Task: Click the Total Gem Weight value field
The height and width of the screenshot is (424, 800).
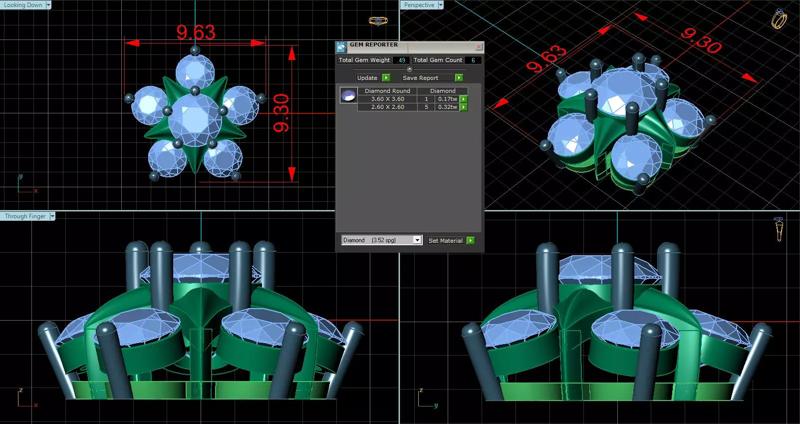Action: coord(401,60)
